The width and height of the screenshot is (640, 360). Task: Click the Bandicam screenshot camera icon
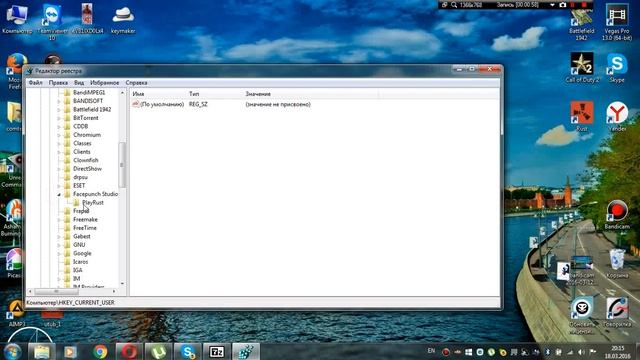[x=562, y=5]
